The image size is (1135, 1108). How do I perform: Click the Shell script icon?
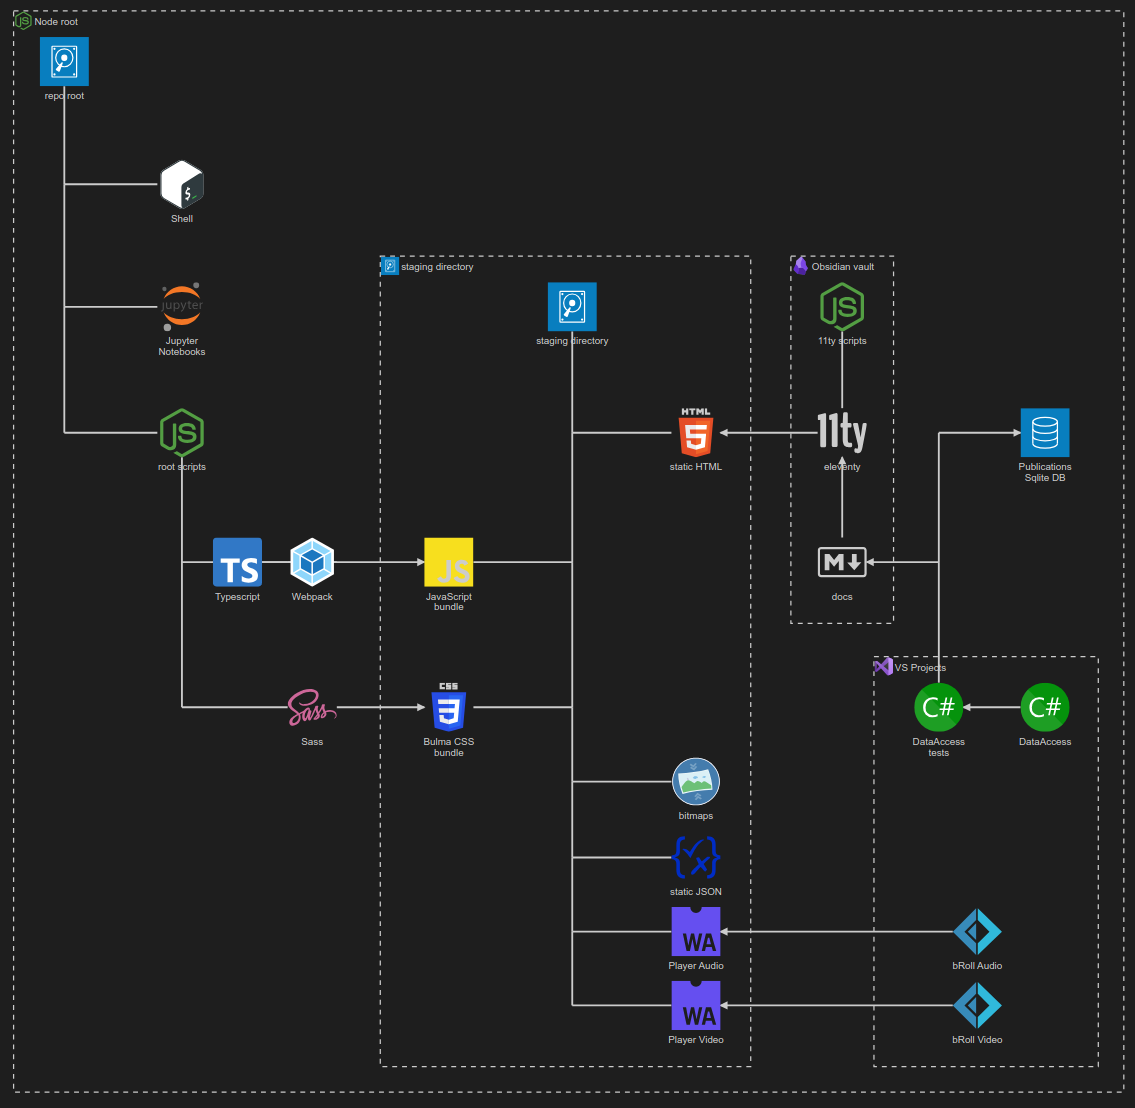click(182, 185)
